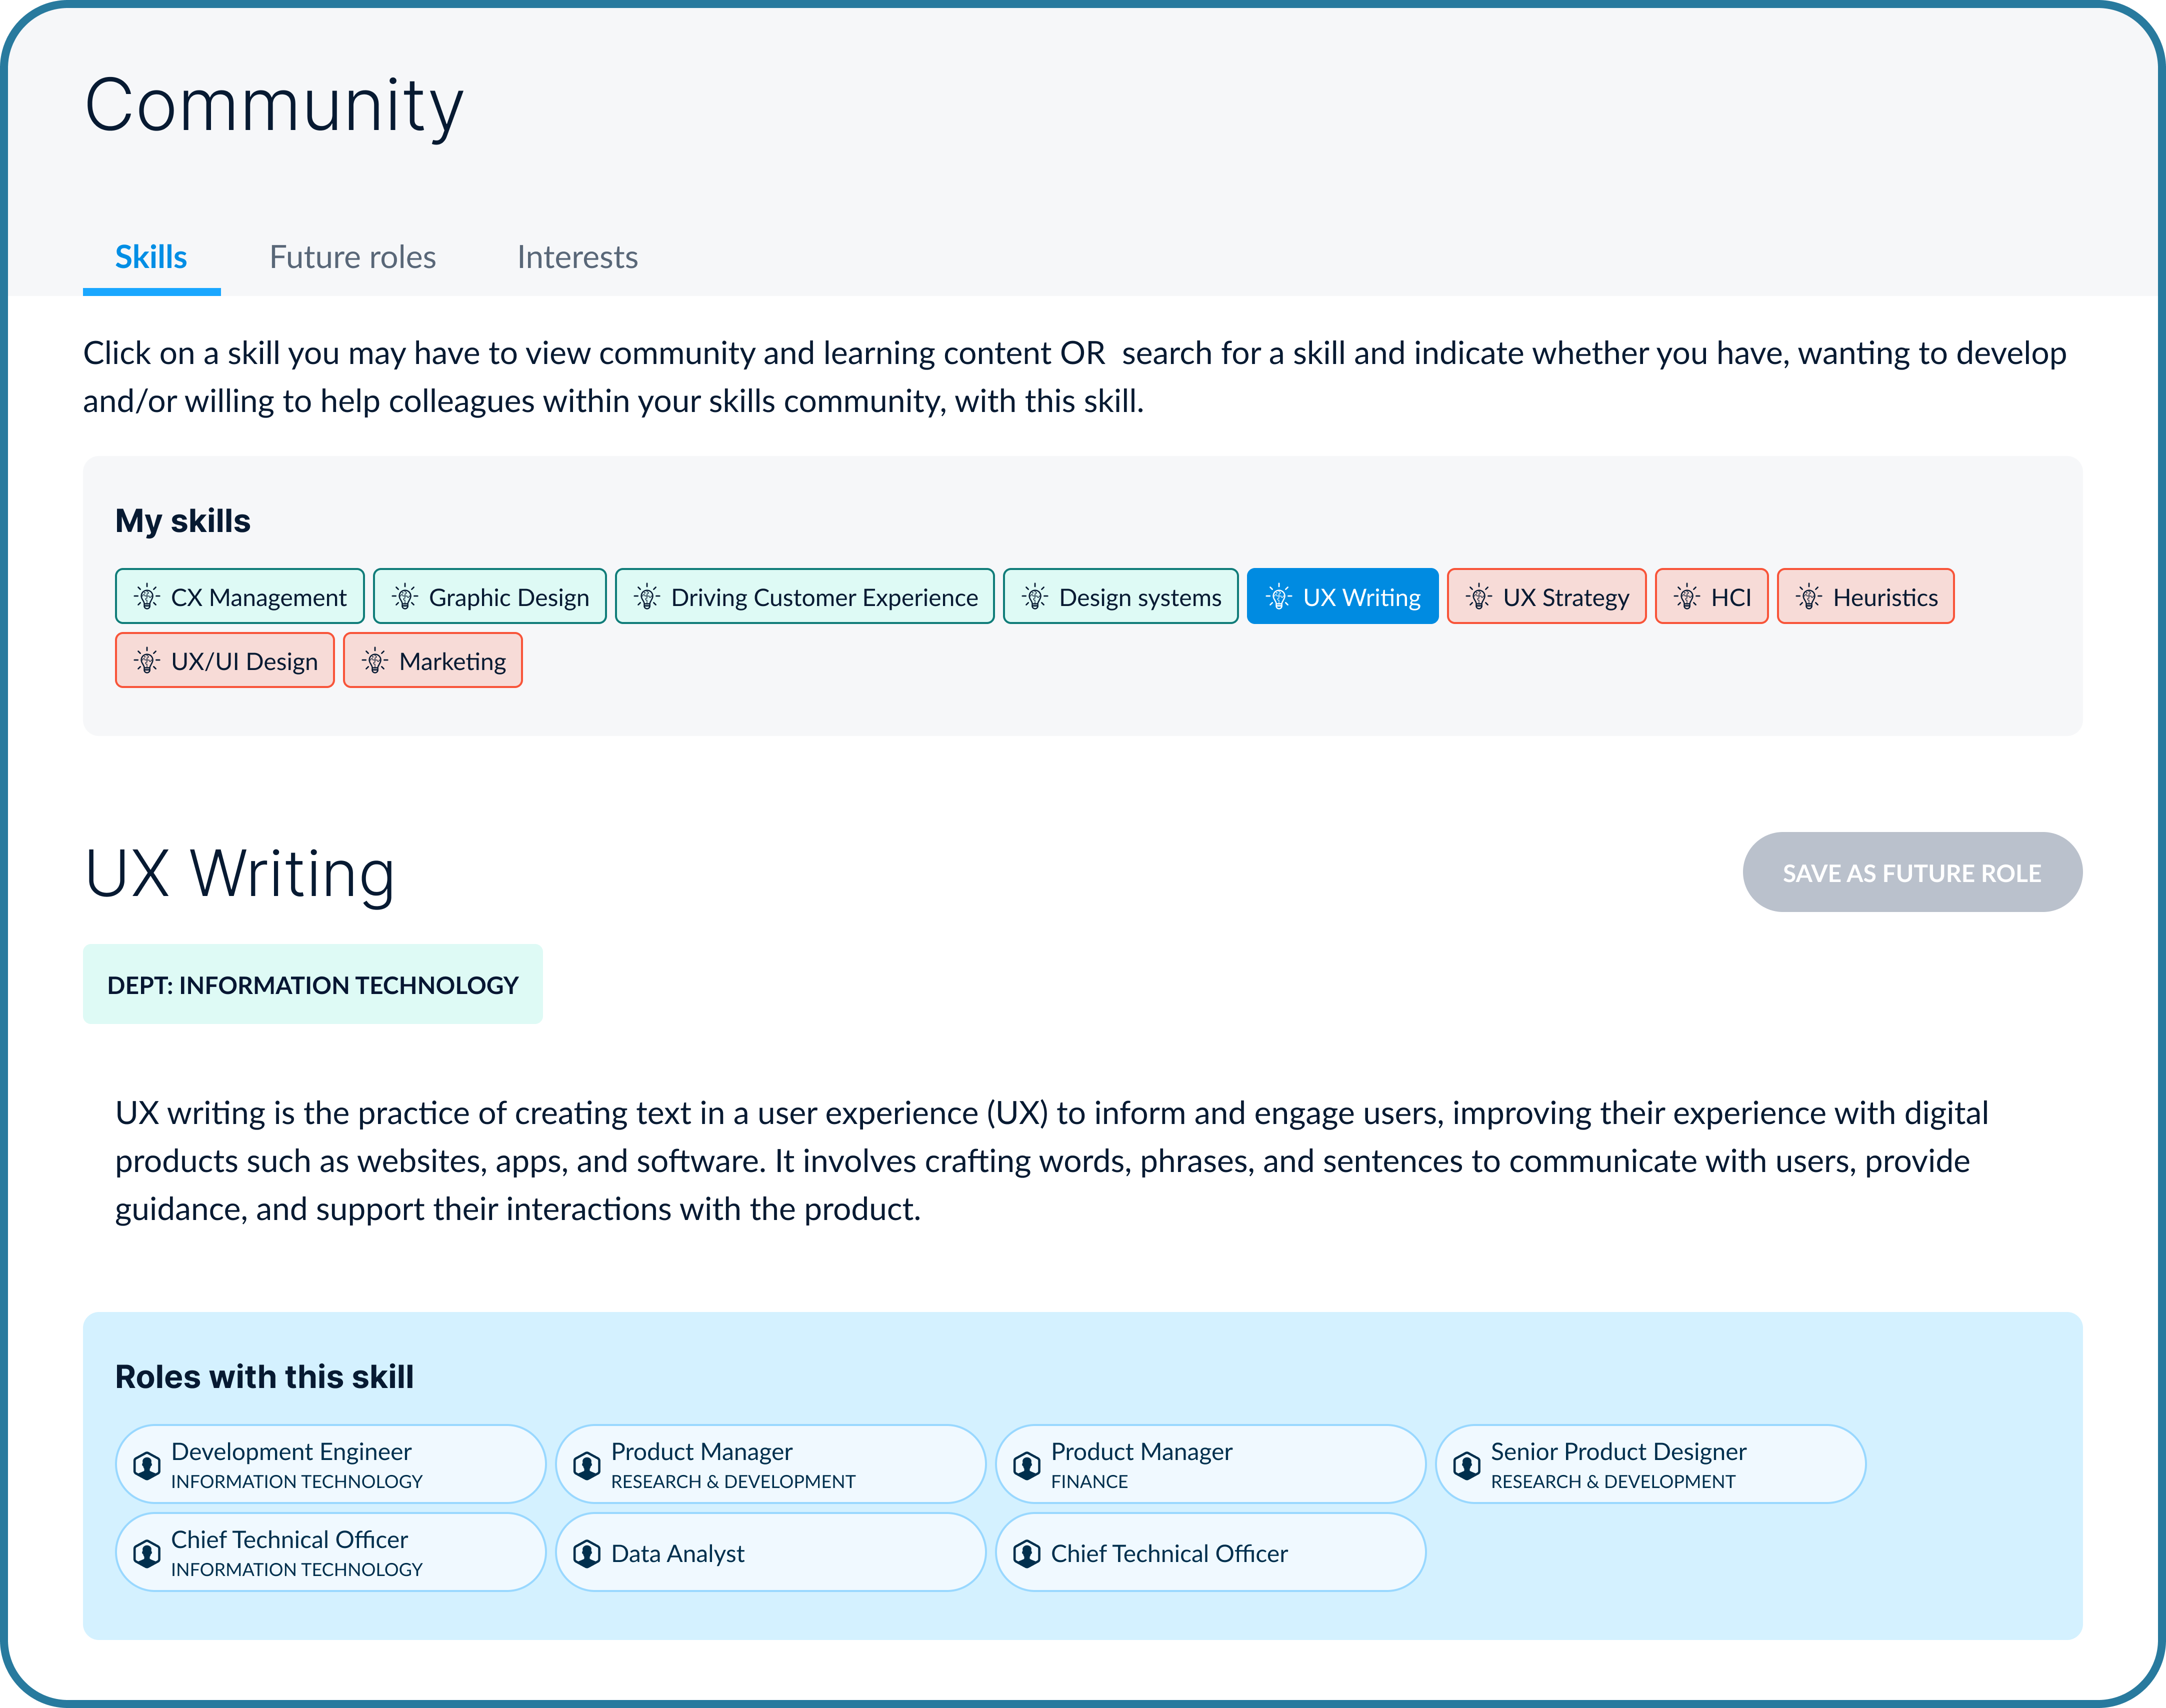2166x1708 pixels.
Task: Click the lightbulb icon on Heuristics chip
Action: tap(1809, 597)
